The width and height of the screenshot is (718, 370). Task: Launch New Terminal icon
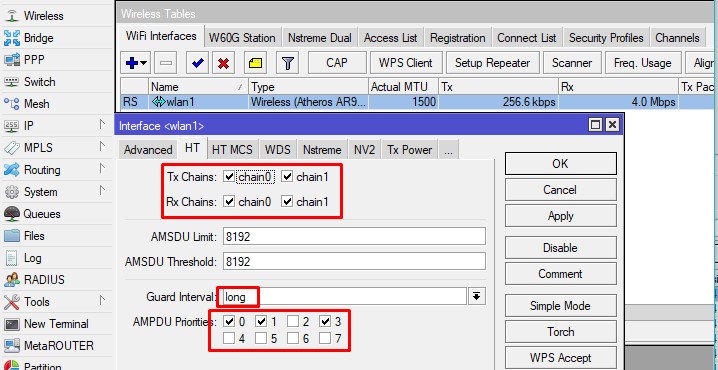[x=11, y=324]
